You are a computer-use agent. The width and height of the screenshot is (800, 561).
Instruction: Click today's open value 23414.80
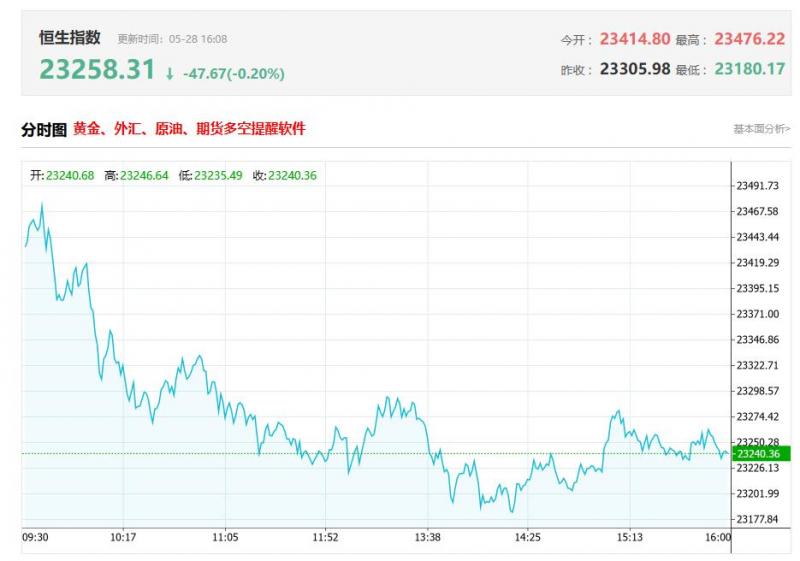635,39
